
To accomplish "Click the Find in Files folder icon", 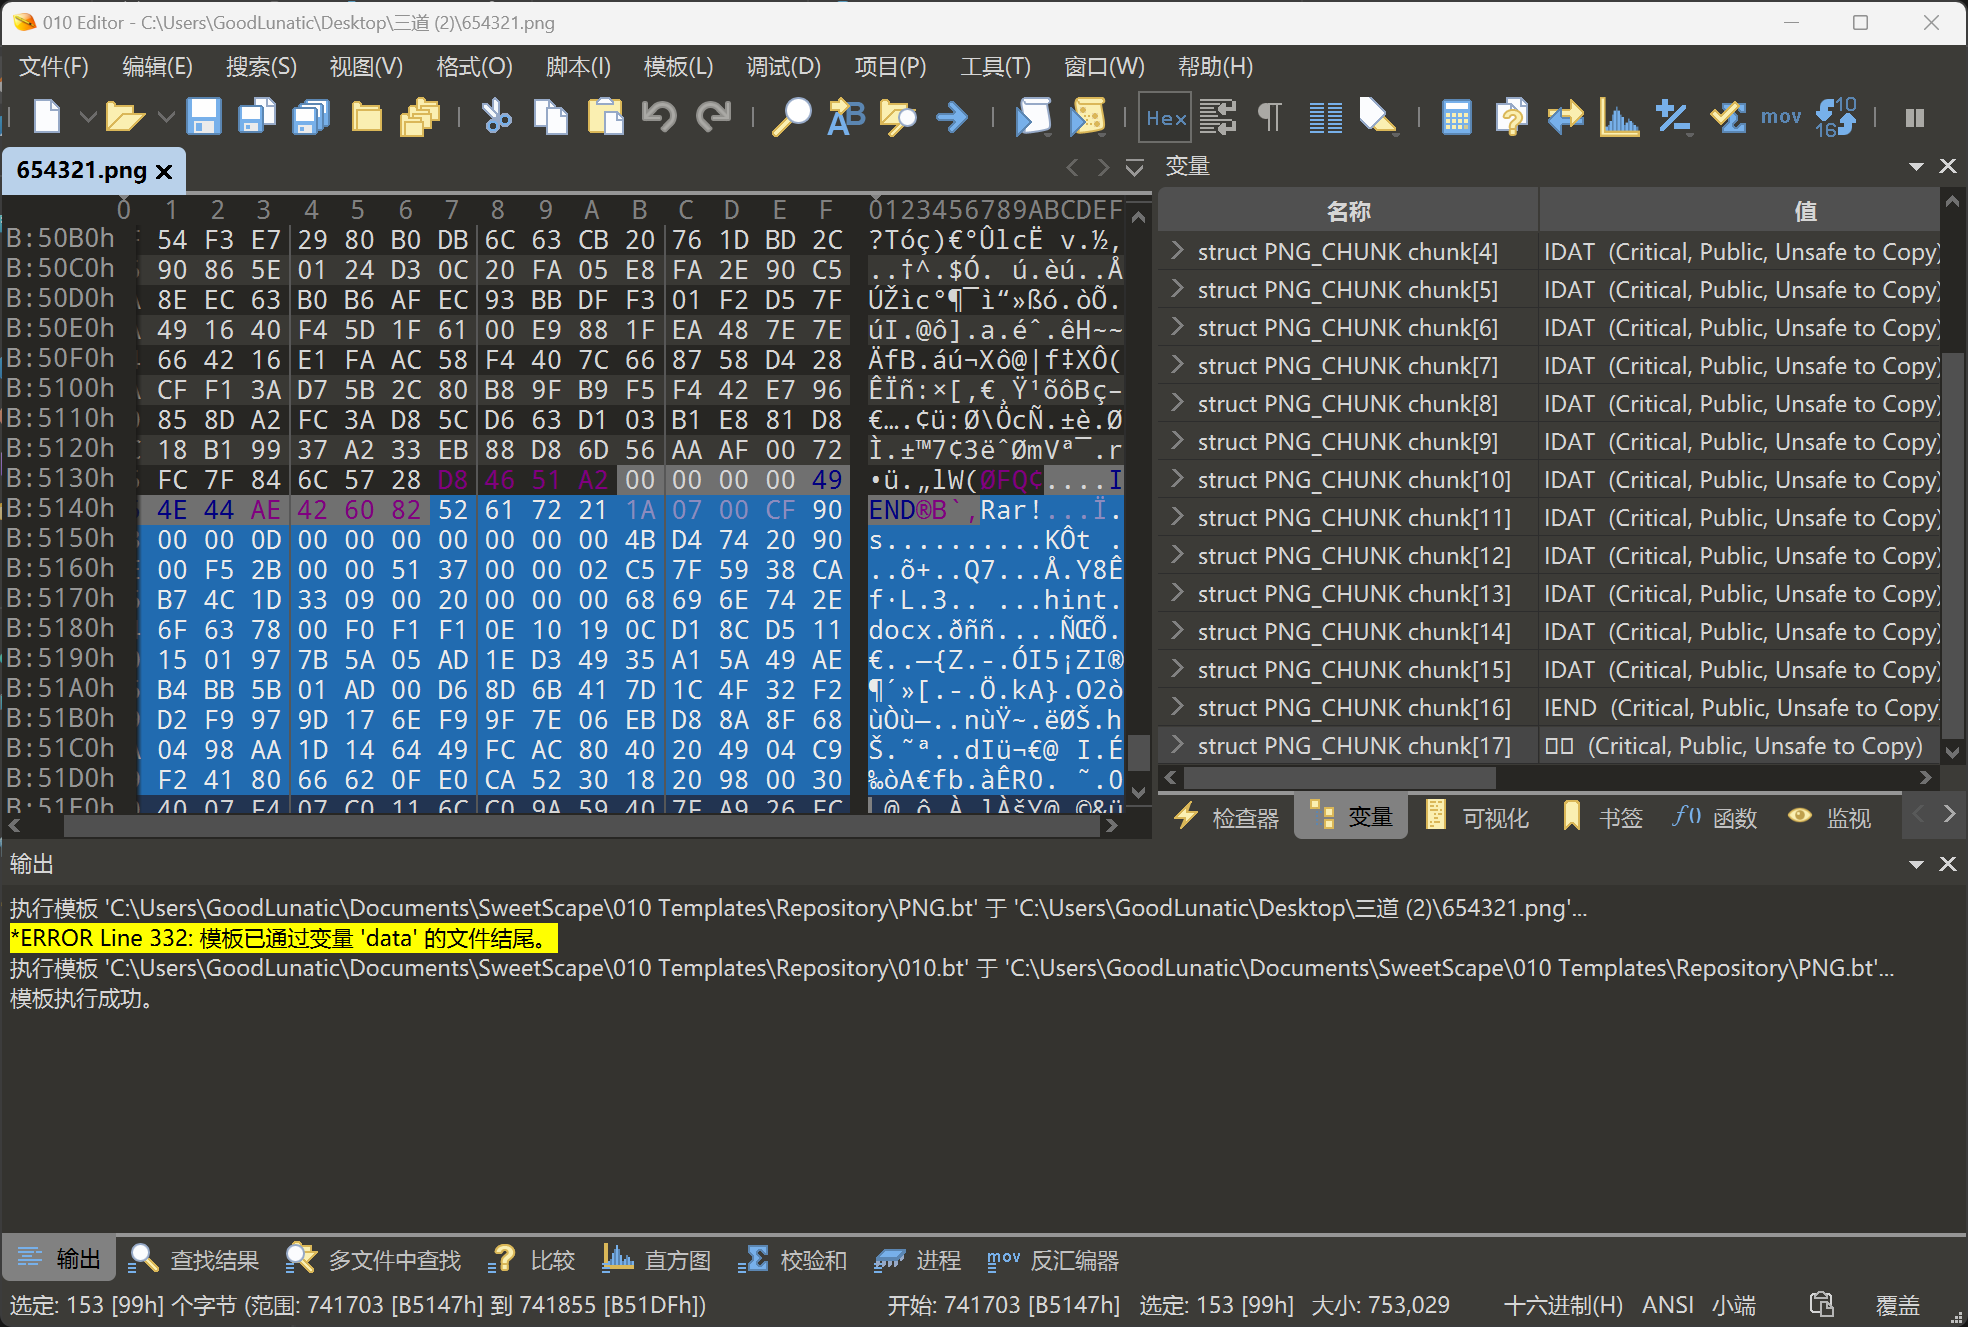I will (898, 117).
